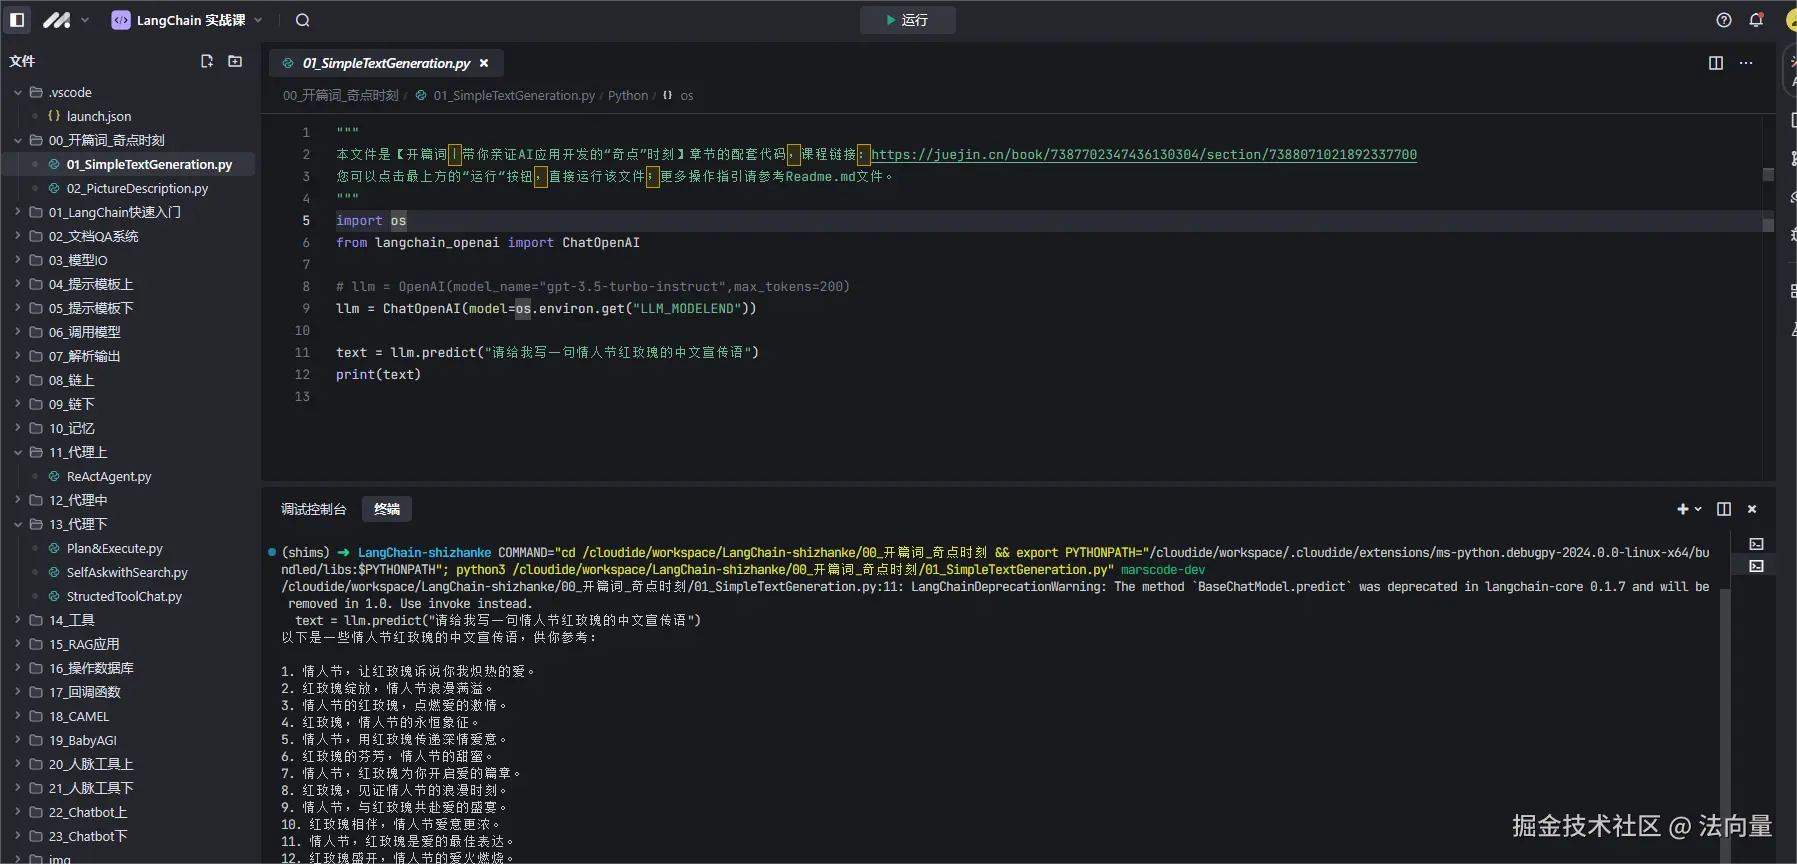
Task: Collapse the 13_代理下 folder
Action: click(x=78, y=524)
